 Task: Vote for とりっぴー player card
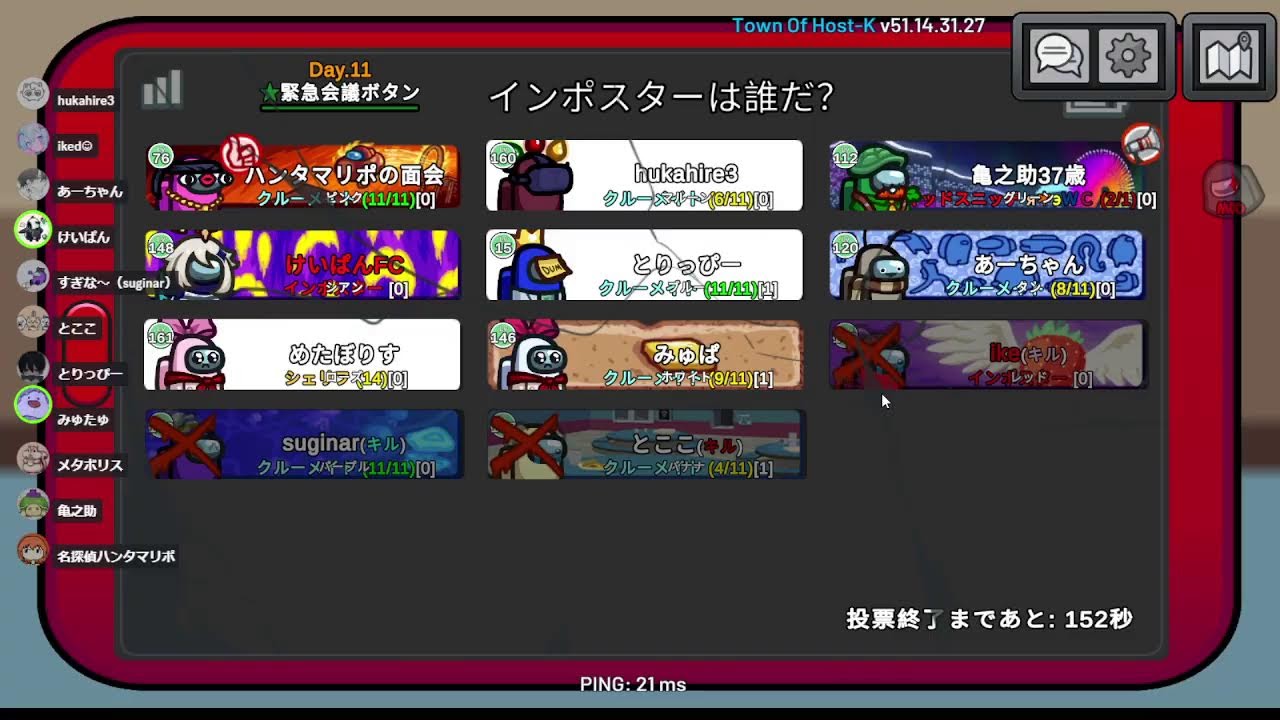pyautogui.click(x=644, y=265)
